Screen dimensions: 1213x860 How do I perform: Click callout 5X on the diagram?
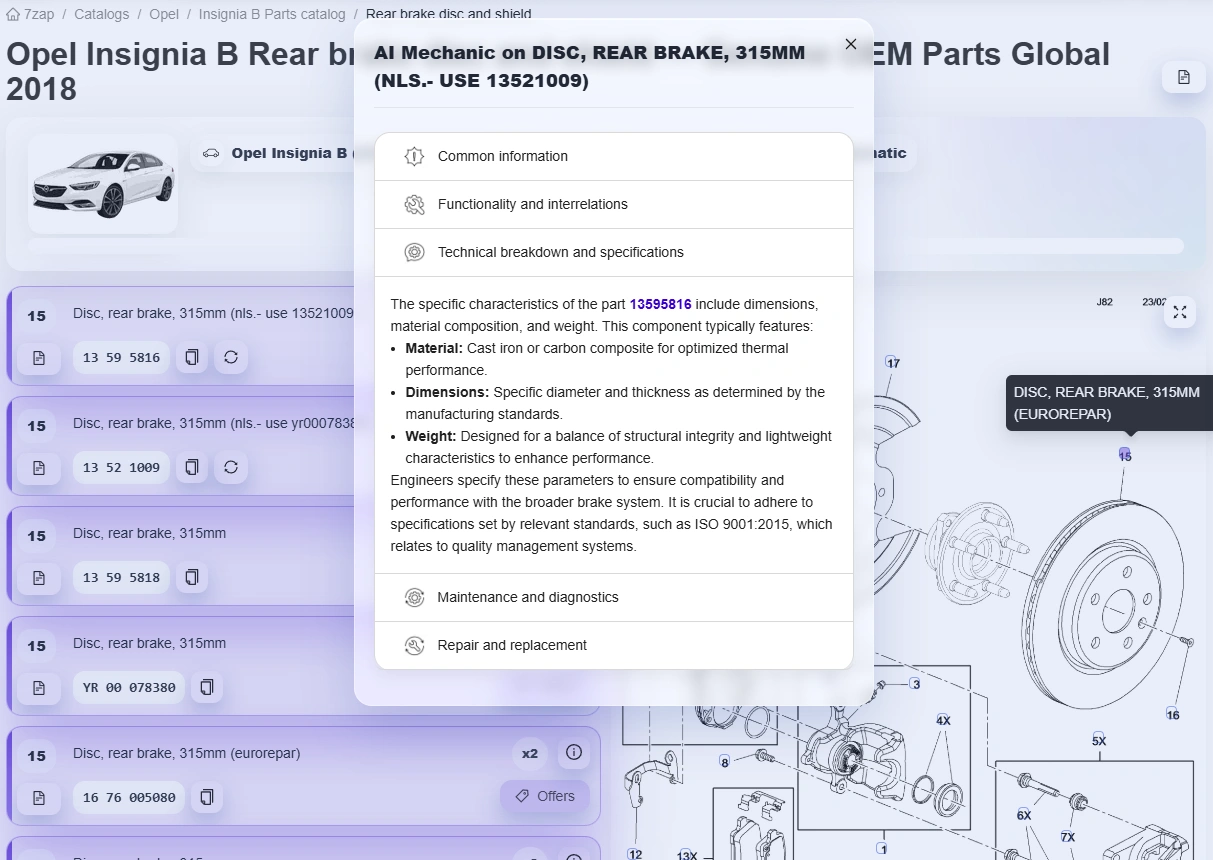coord(1099,741)
